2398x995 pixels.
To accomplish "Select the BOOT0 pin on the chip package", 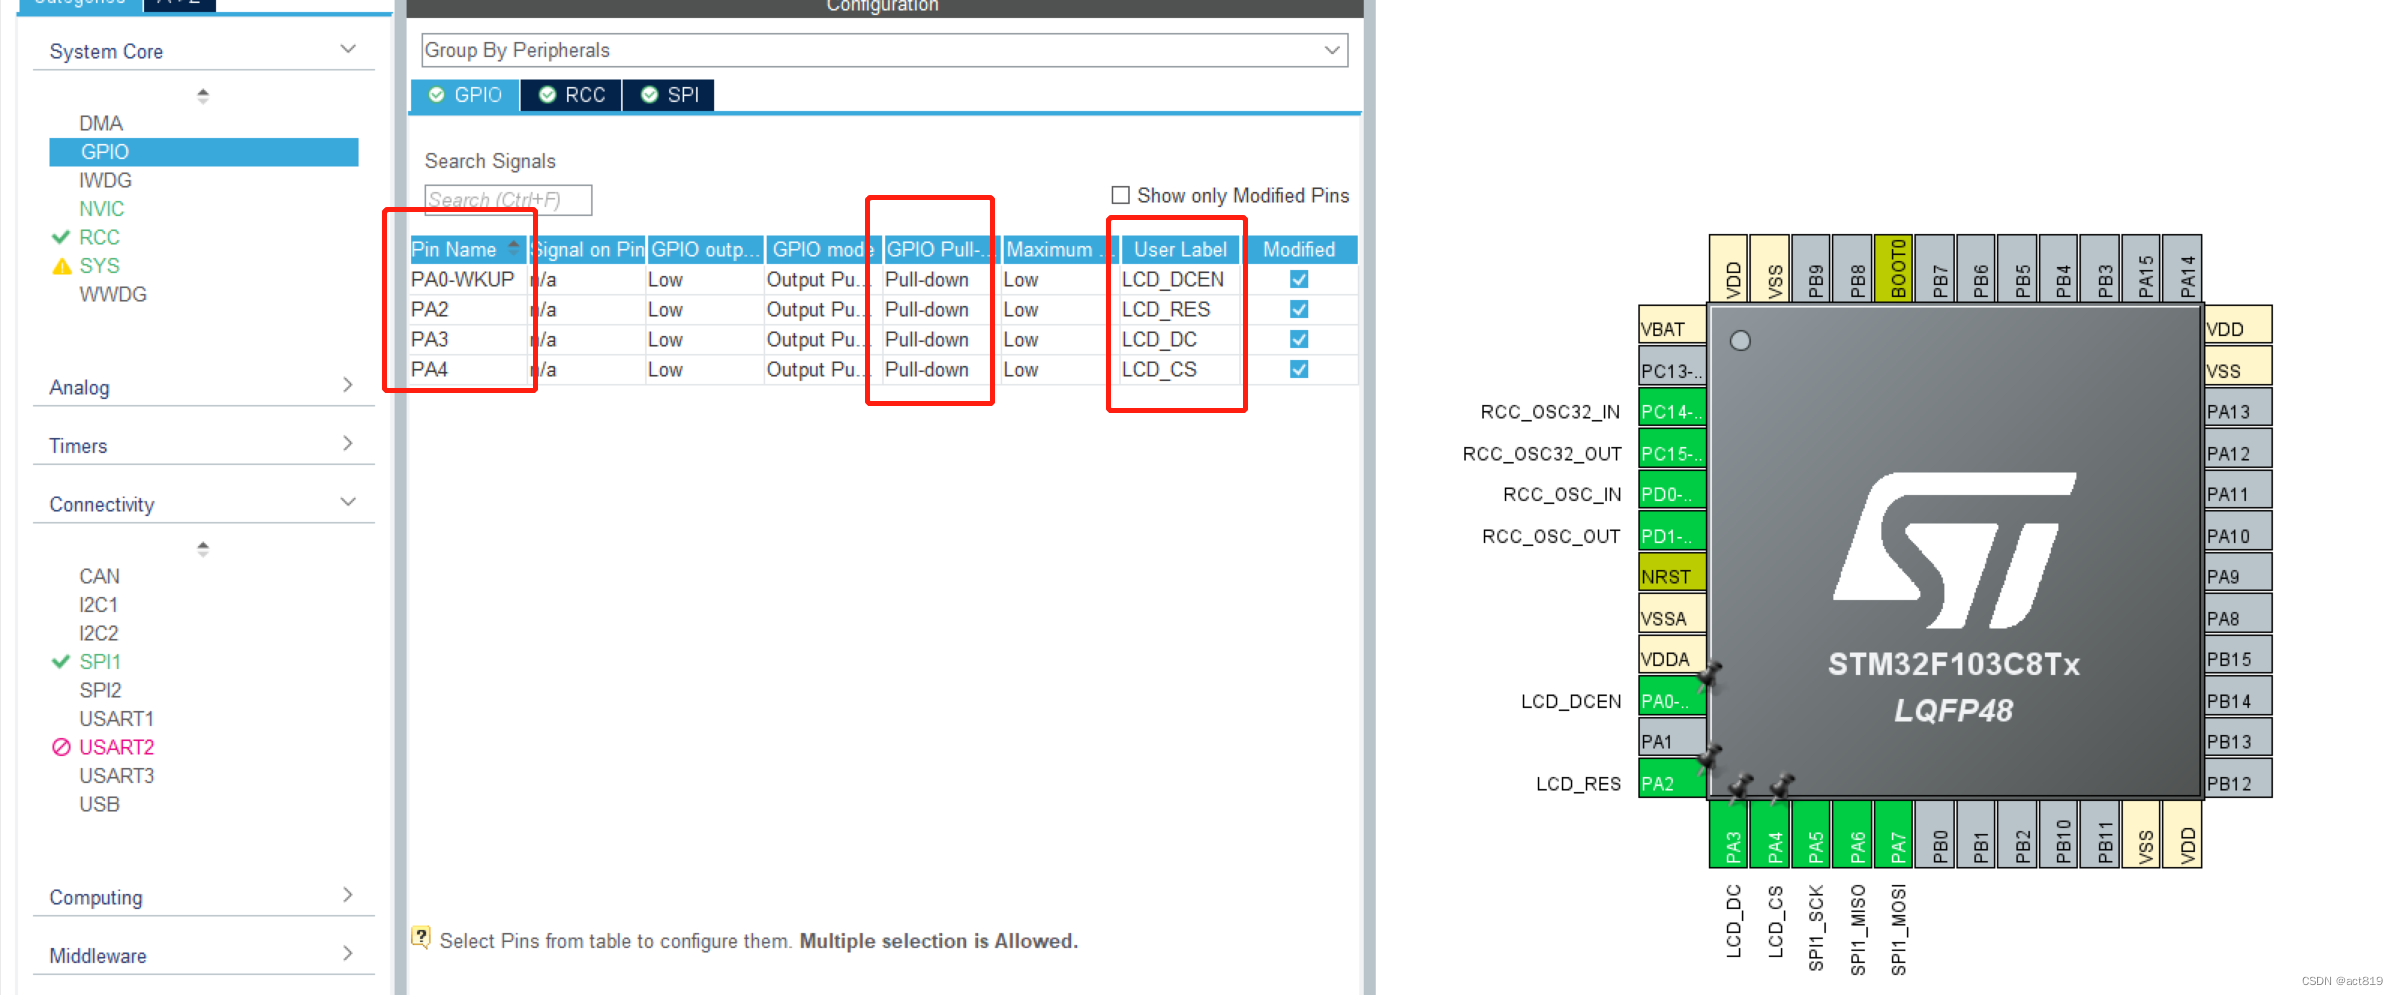I will 1895,267.
